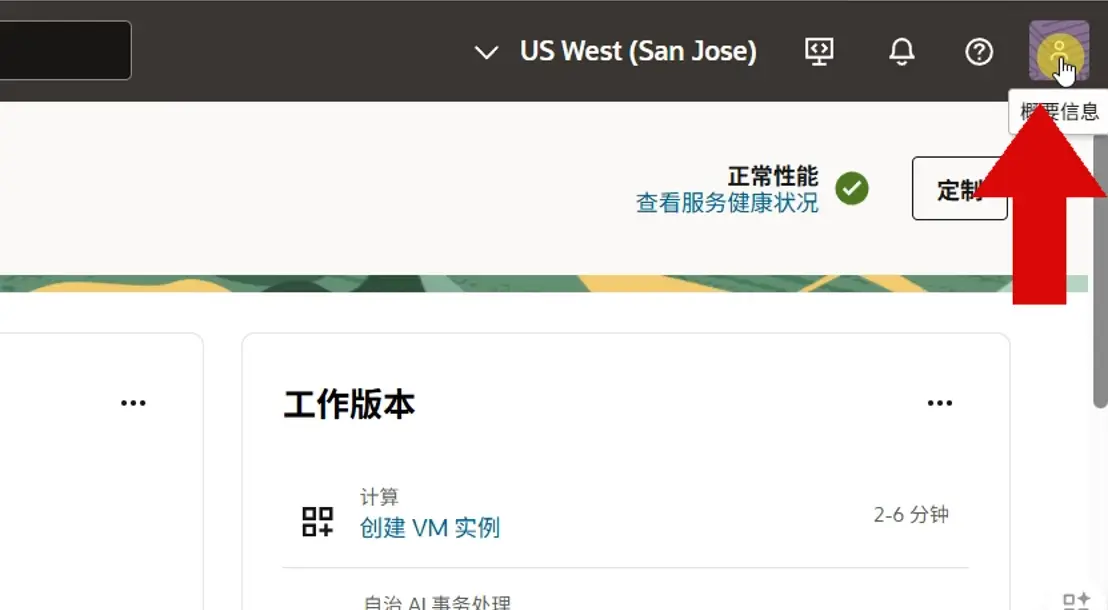
Task: Click the 工作版本 heading
Action: click(349, 404)
